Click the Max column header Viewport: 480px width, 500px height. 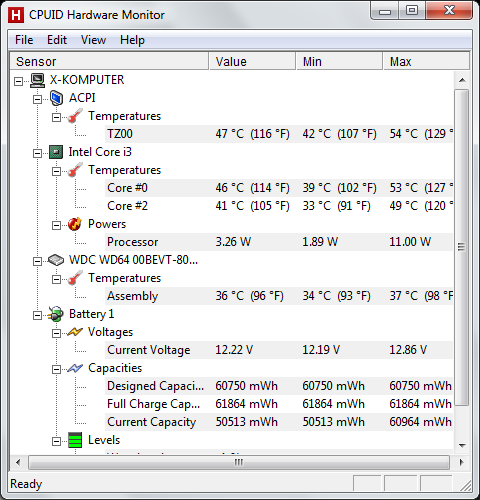point(426,61)
